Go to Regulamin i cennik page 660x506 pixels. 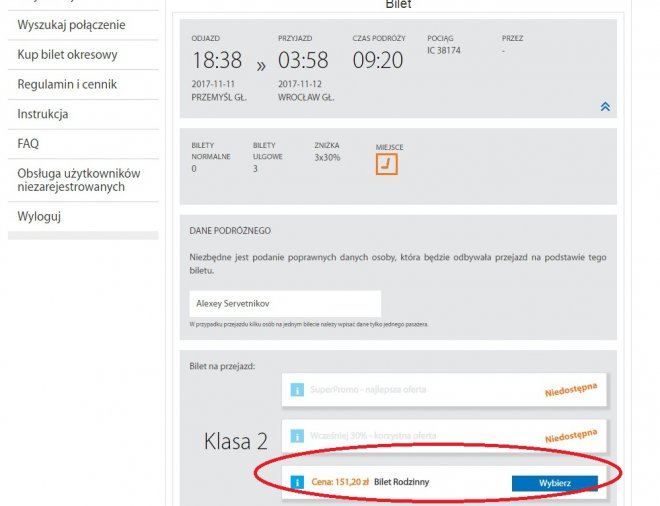[x=67, y=85]
